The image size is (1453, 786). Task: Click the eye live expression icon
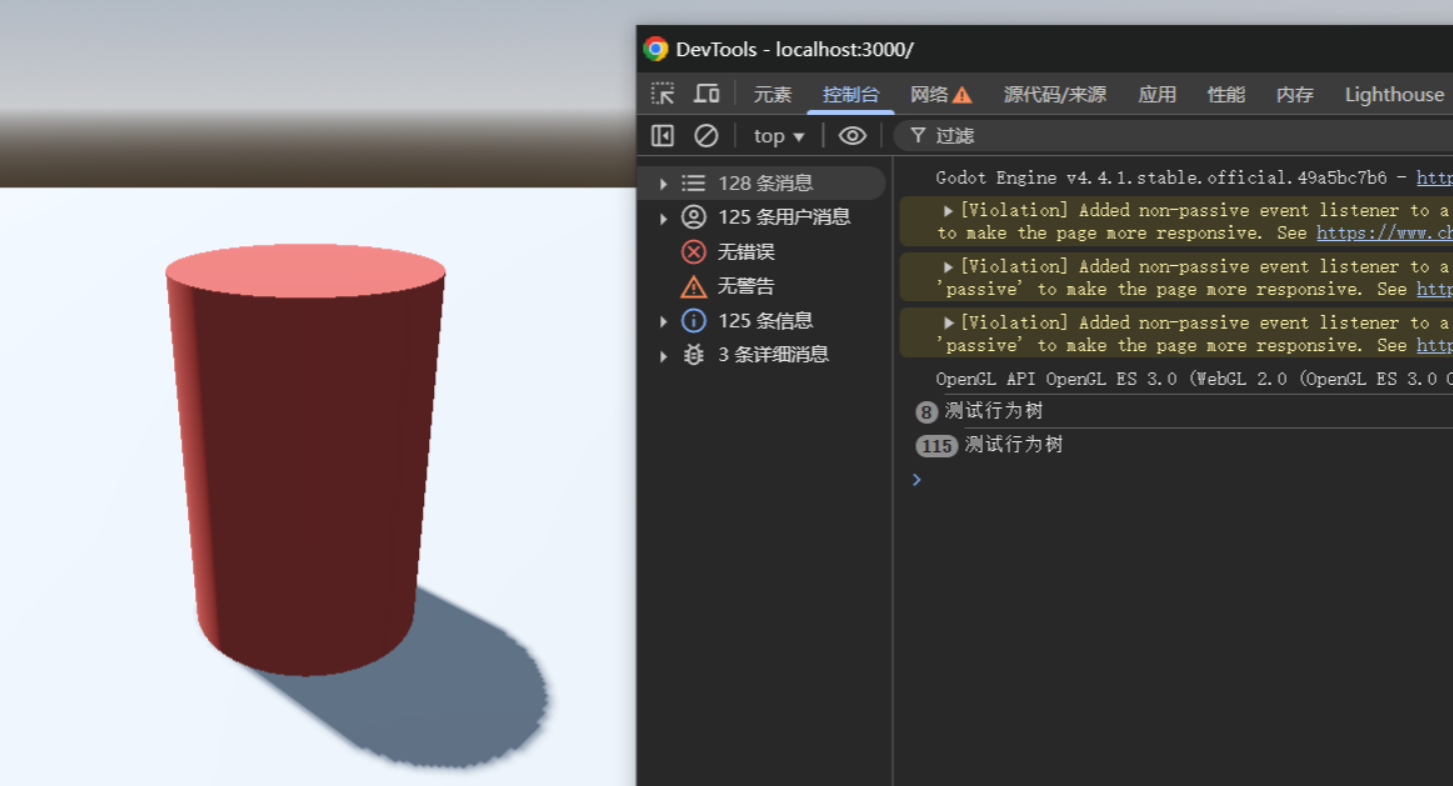852,136
